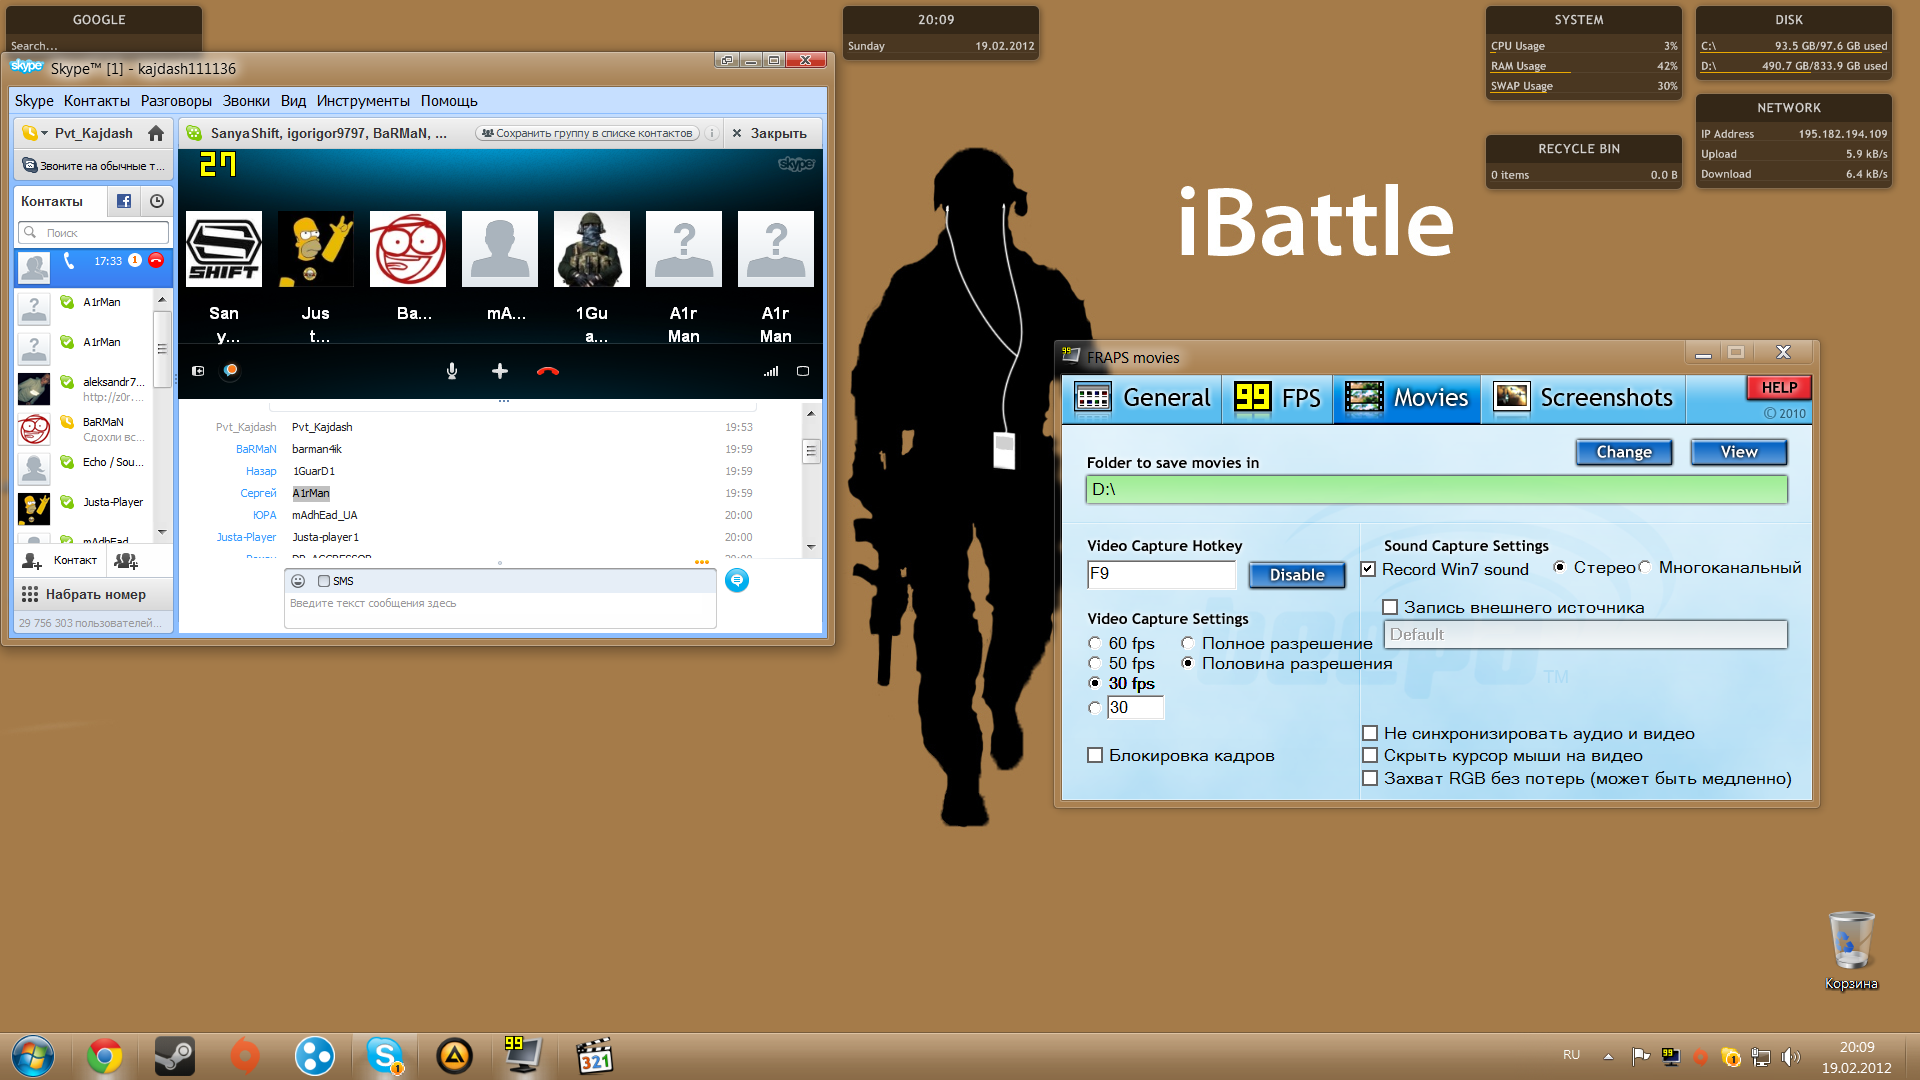
Task: Mute the microphone in Skype call
Action: click(452, 371)
